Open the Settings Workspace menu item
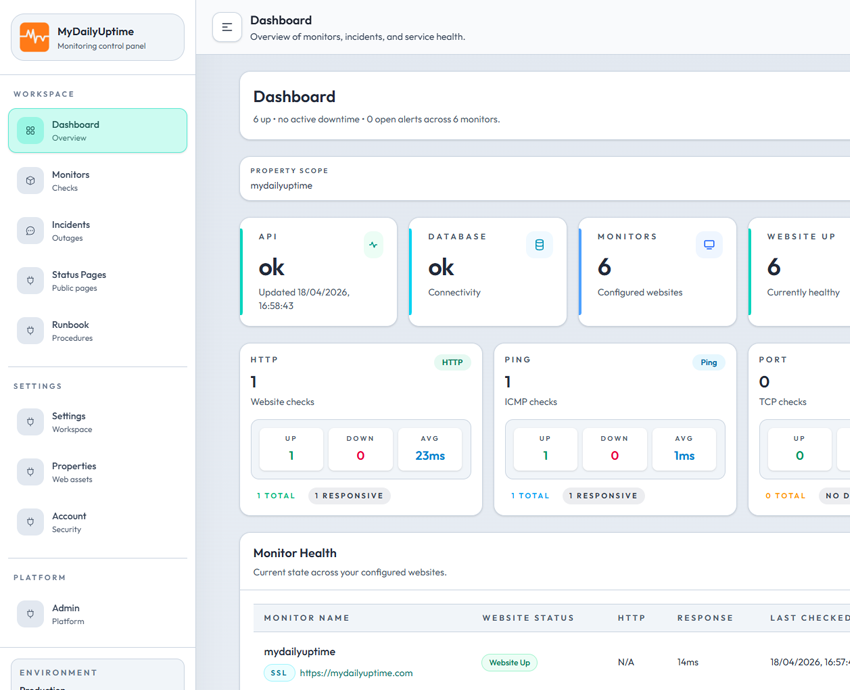 click(x=98, y=422)
